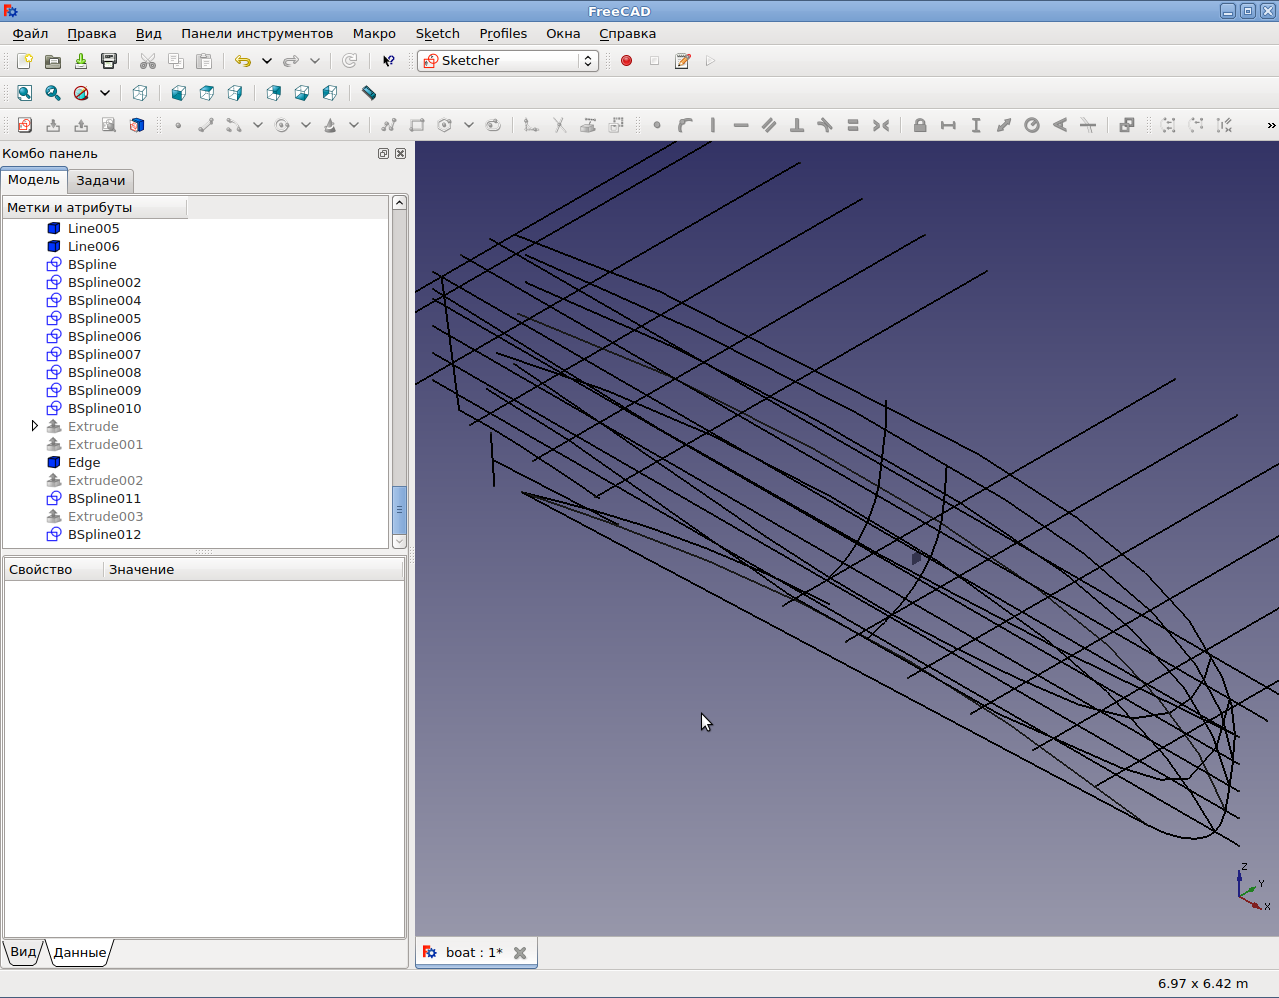This screenshot has height=998, width=1279.
Task: Start recording a macro
Action: [627, 61]
